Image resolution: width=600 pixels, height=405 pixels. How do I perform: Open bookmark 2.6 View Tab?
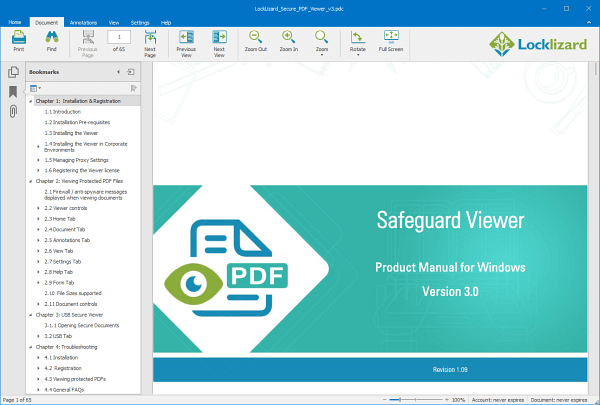(59, 251)
